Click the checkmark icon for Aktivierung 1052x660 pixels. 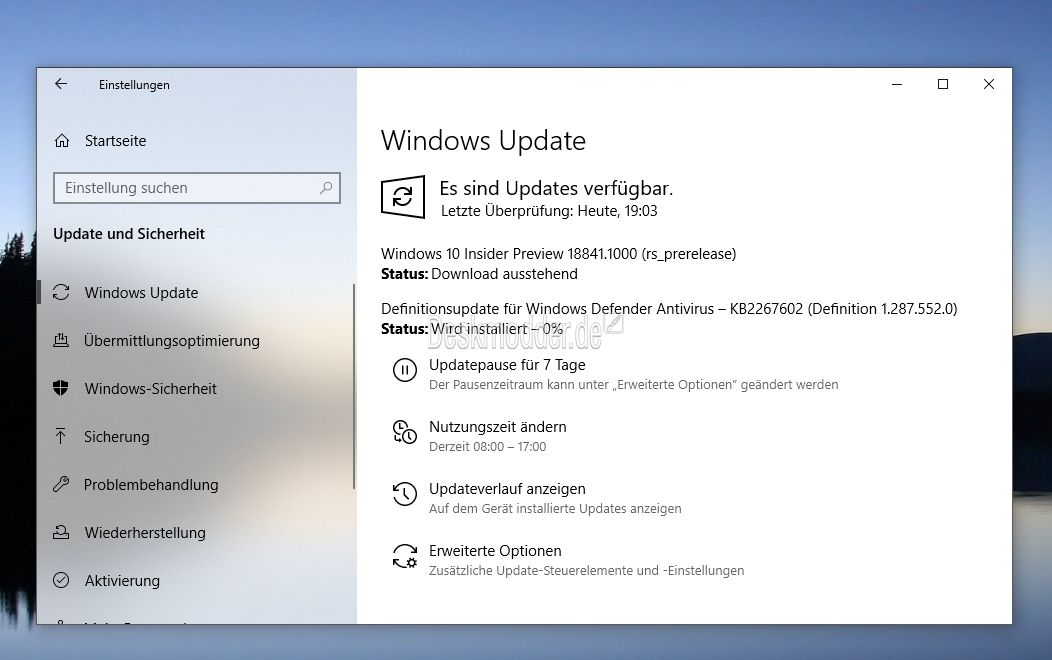point(61,580)
